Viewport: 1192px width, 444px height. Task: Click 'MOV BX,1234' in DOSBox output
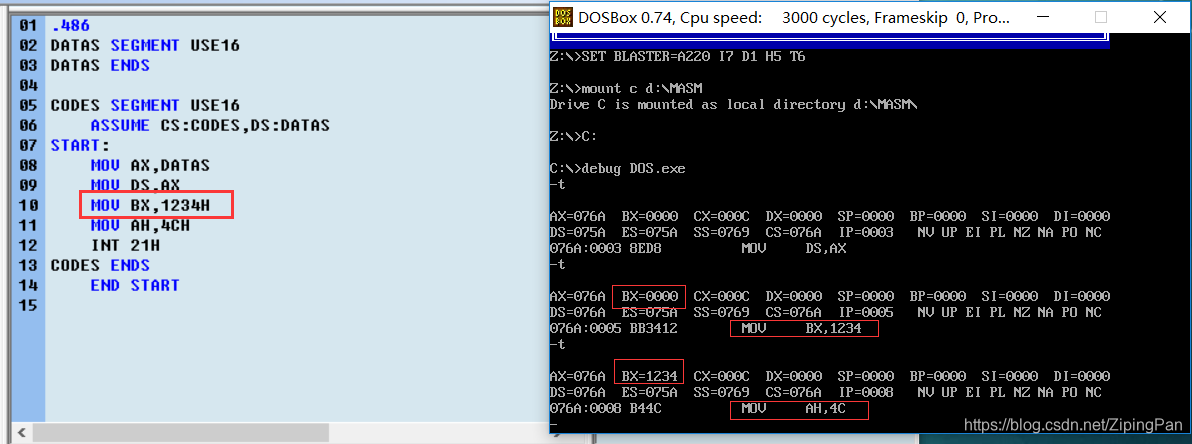tap(803, 328)
